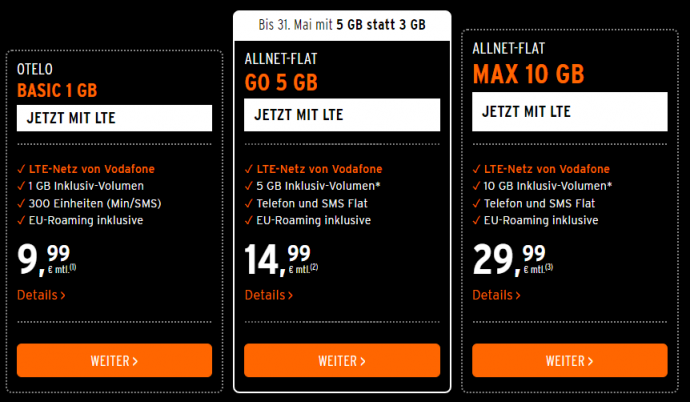Click footnote (2) next to 14,99 price

coord(314,267)
